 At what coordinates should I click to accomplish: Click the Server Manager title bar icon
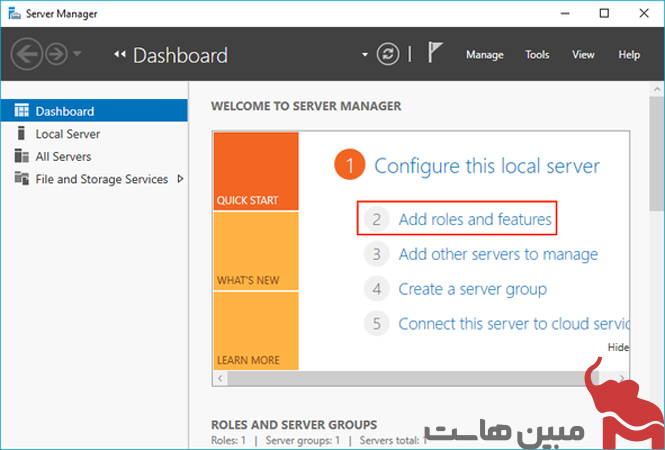[x=14, y=14]
